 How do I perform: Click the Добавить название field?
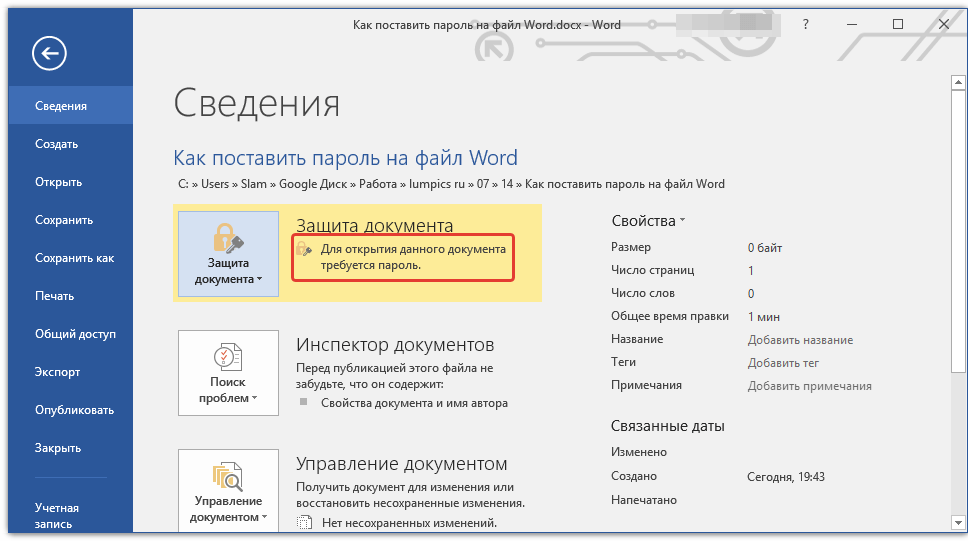(x=800, y=340)
